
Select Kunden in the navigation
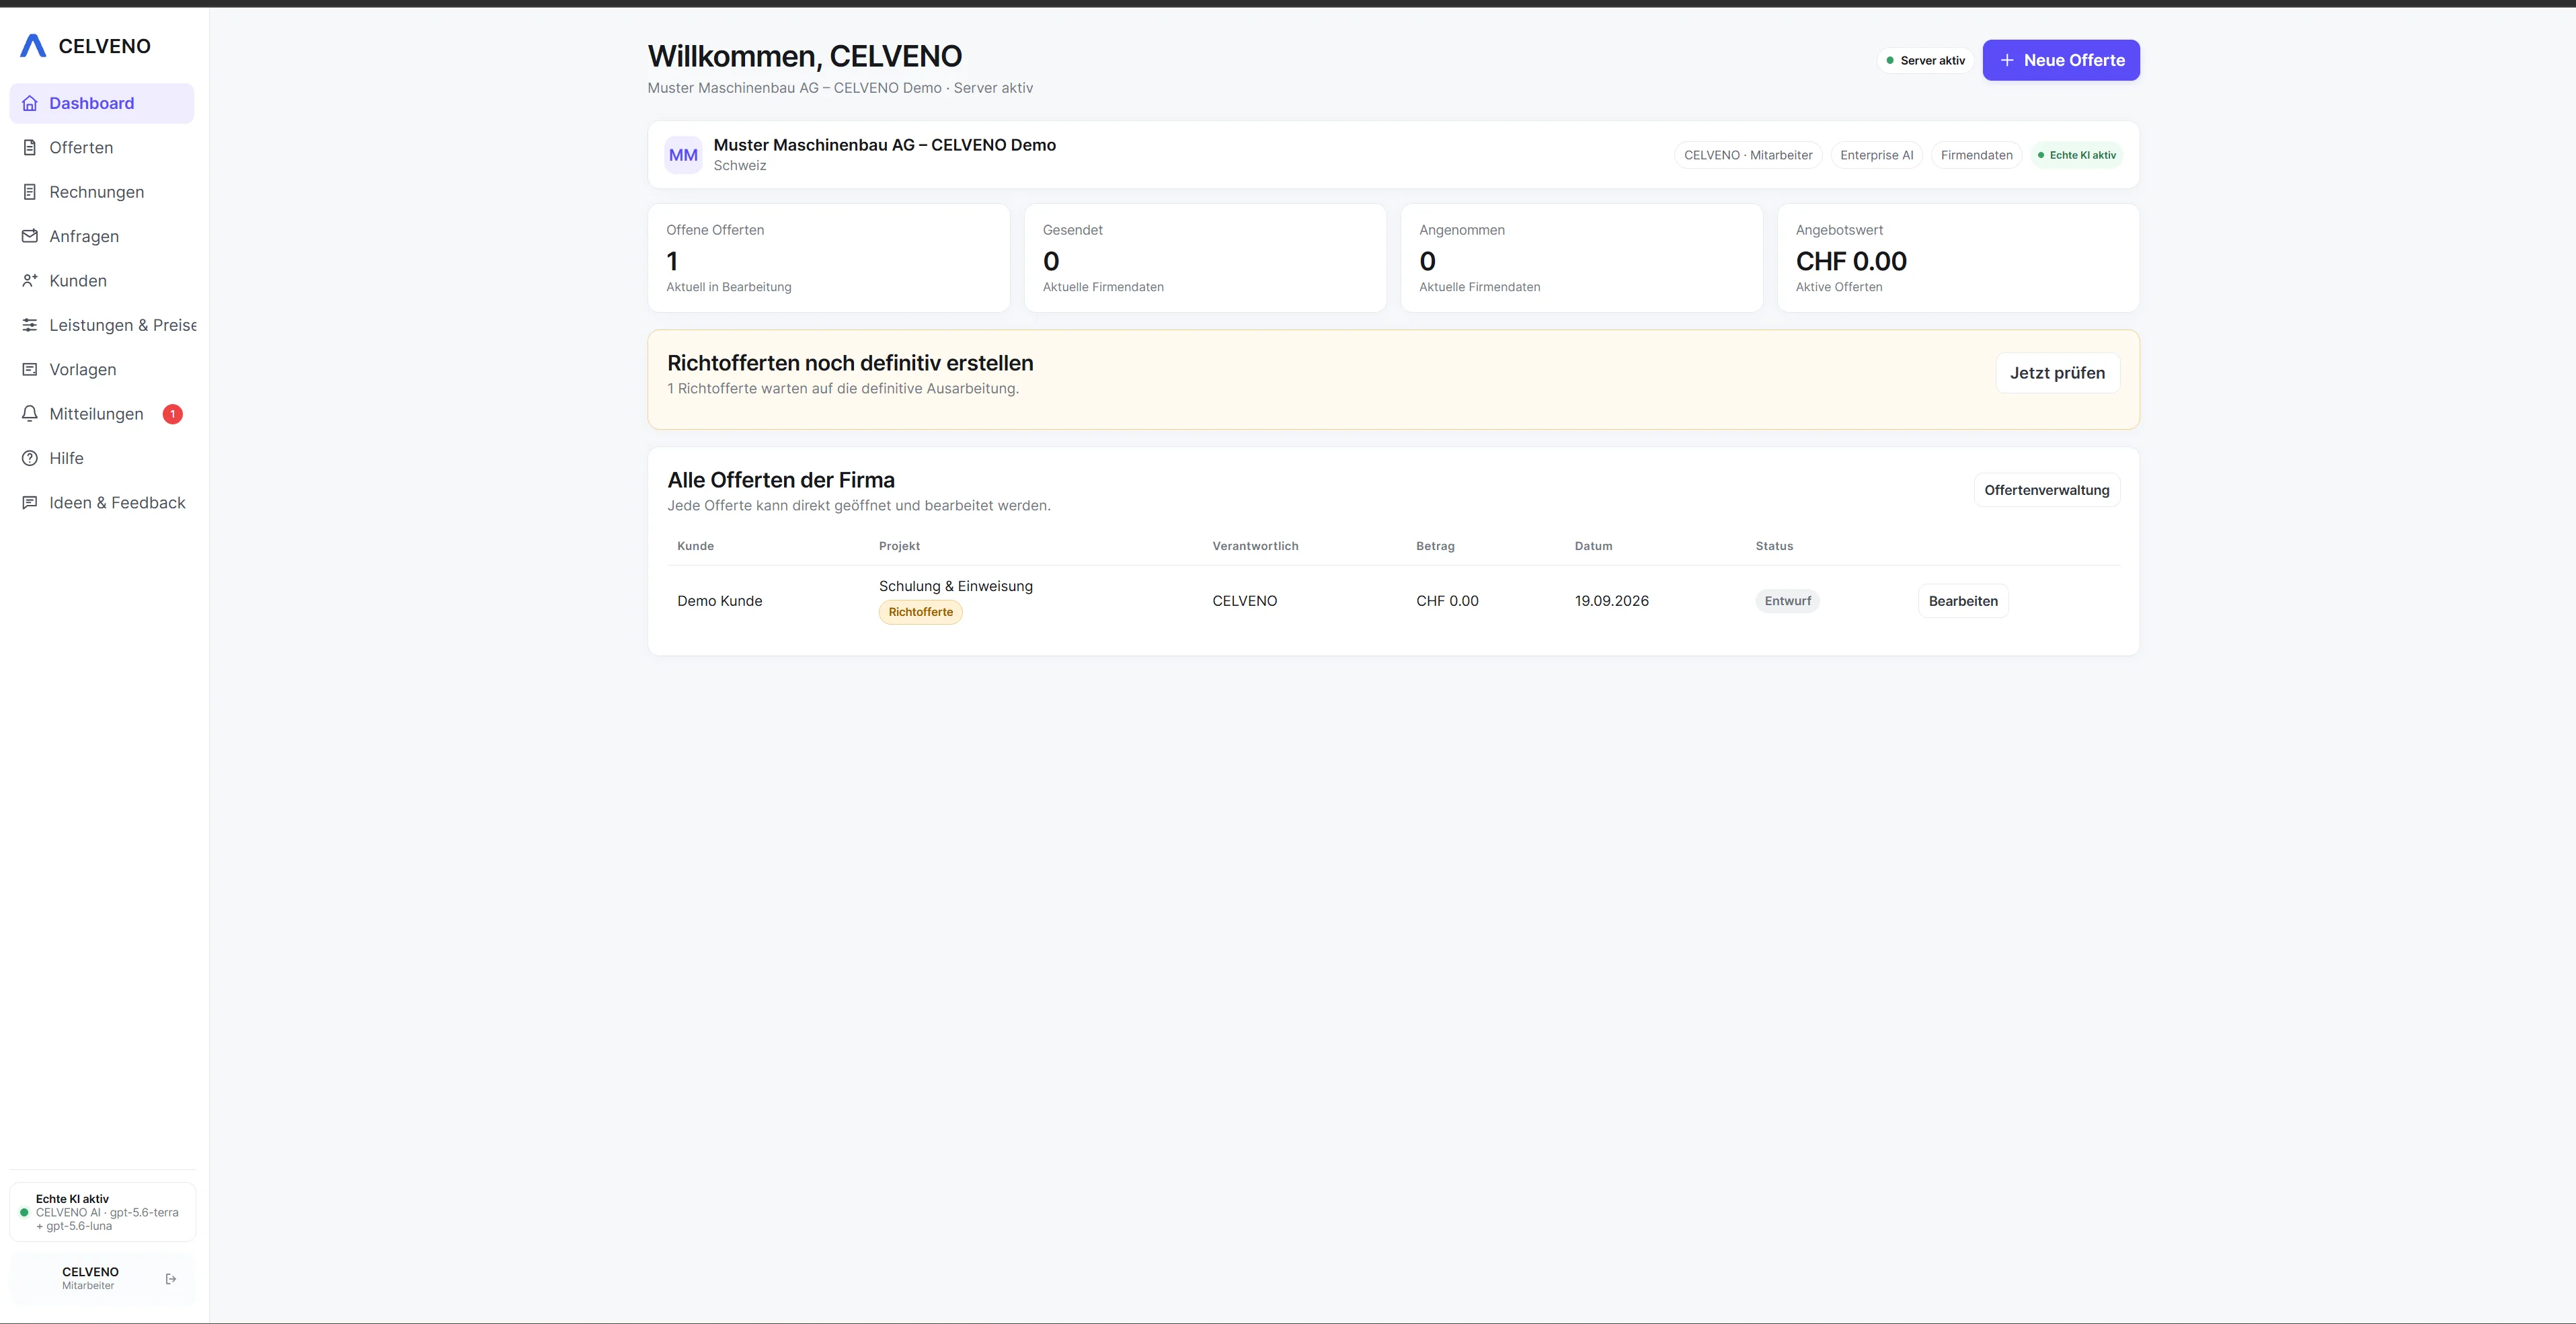[102, 281]
